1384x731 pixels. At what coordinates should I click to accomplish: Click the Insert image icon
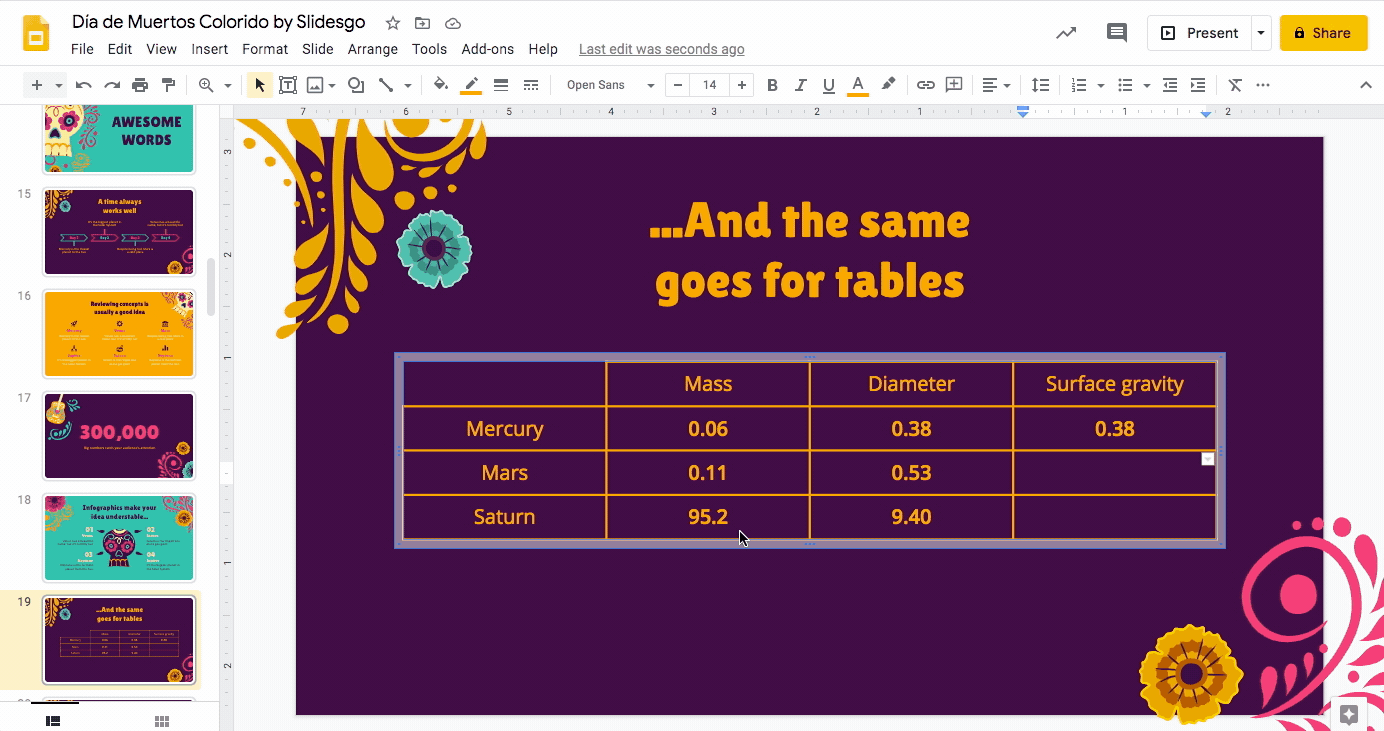315,85
